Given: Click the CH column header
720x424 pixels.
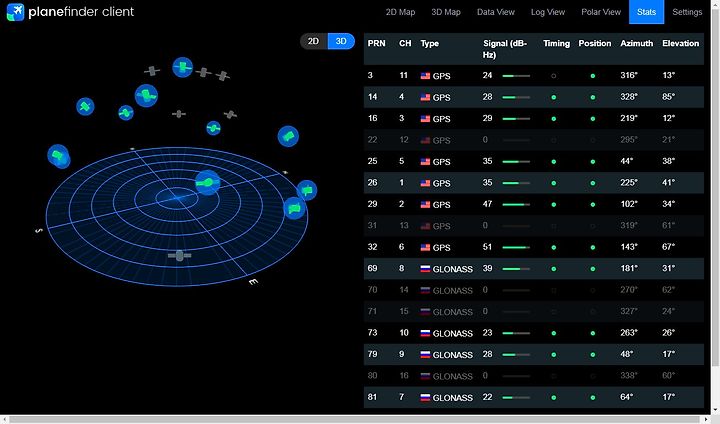Looking at the screenshot, I should pyautogui.click(x=405, y=43).
